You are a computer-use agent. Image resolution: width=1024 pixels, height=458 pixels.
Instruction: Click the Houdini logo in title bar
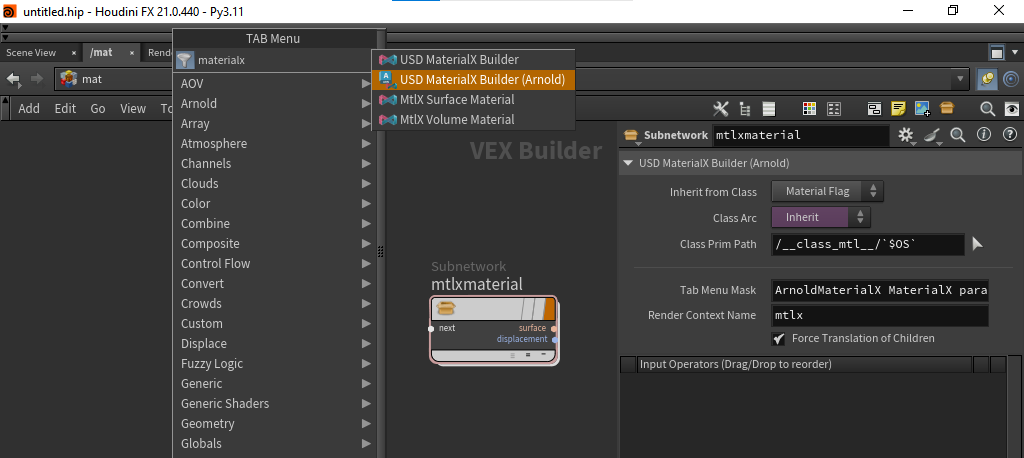pos(9,10)
